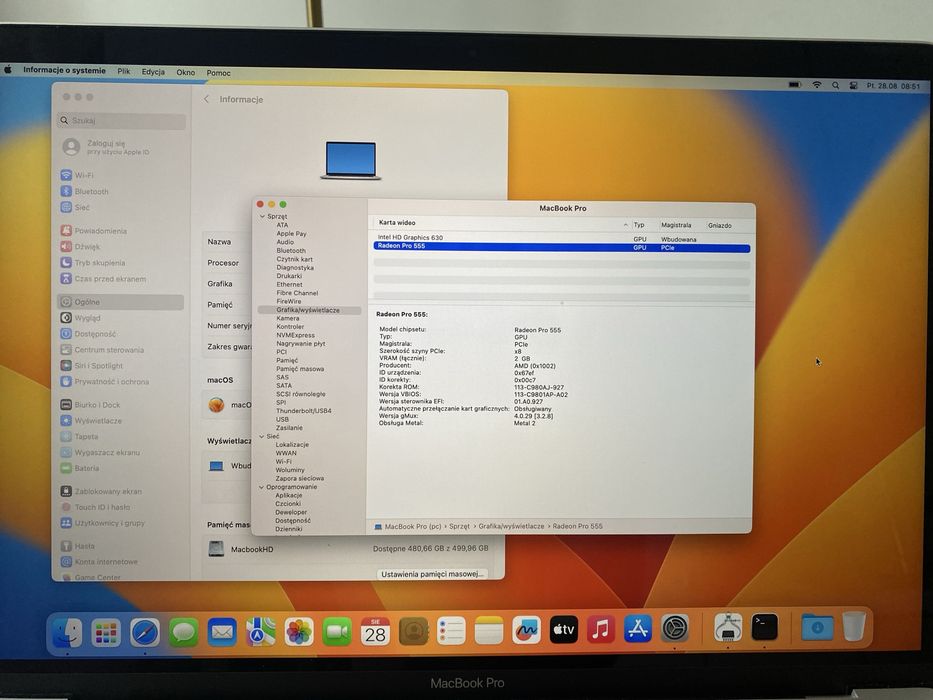Screen dimensions: 933x700
Task: Open the Pomoc menu
Action: [218, 73]
